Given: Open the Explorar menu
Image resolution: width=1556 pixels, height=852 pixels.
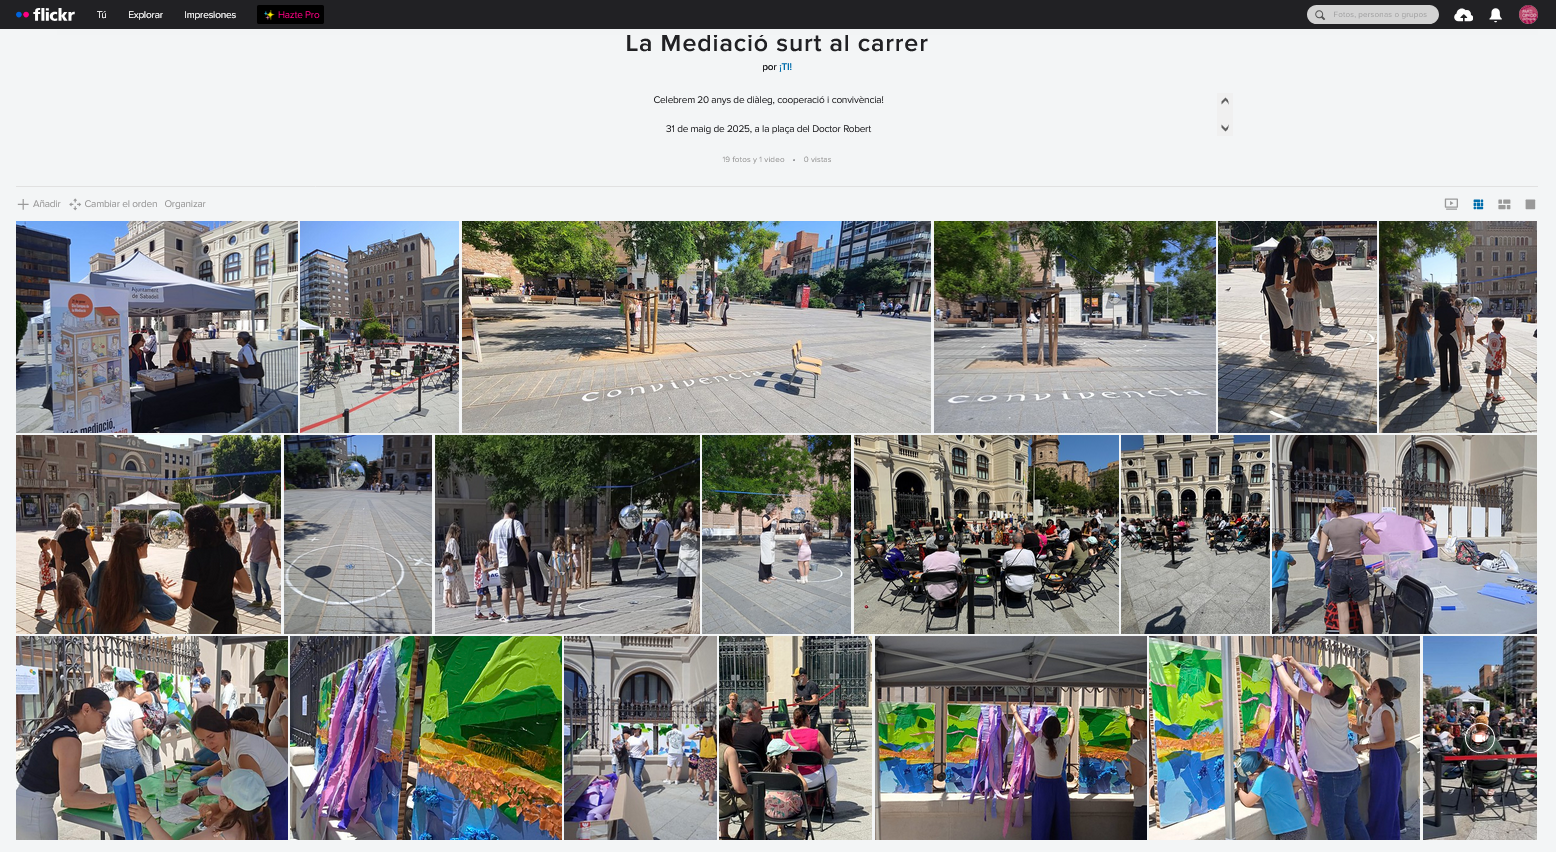Looking at the screenshot, I should 145,15.
